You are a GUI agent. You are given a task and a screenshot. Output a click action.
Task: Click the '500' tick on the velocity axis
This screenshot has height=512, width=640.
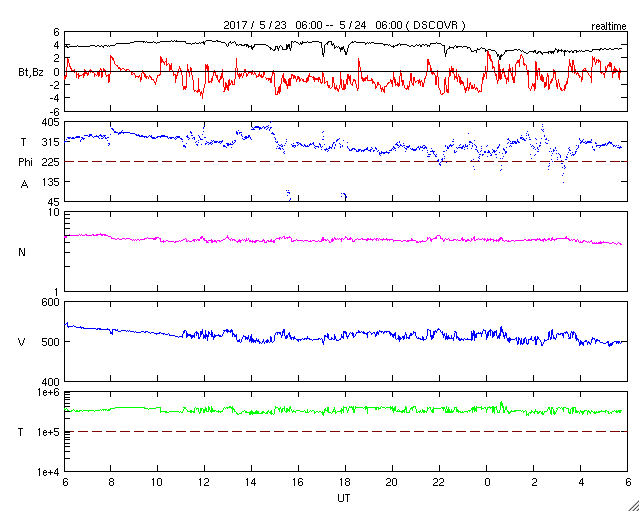(51, 342)
